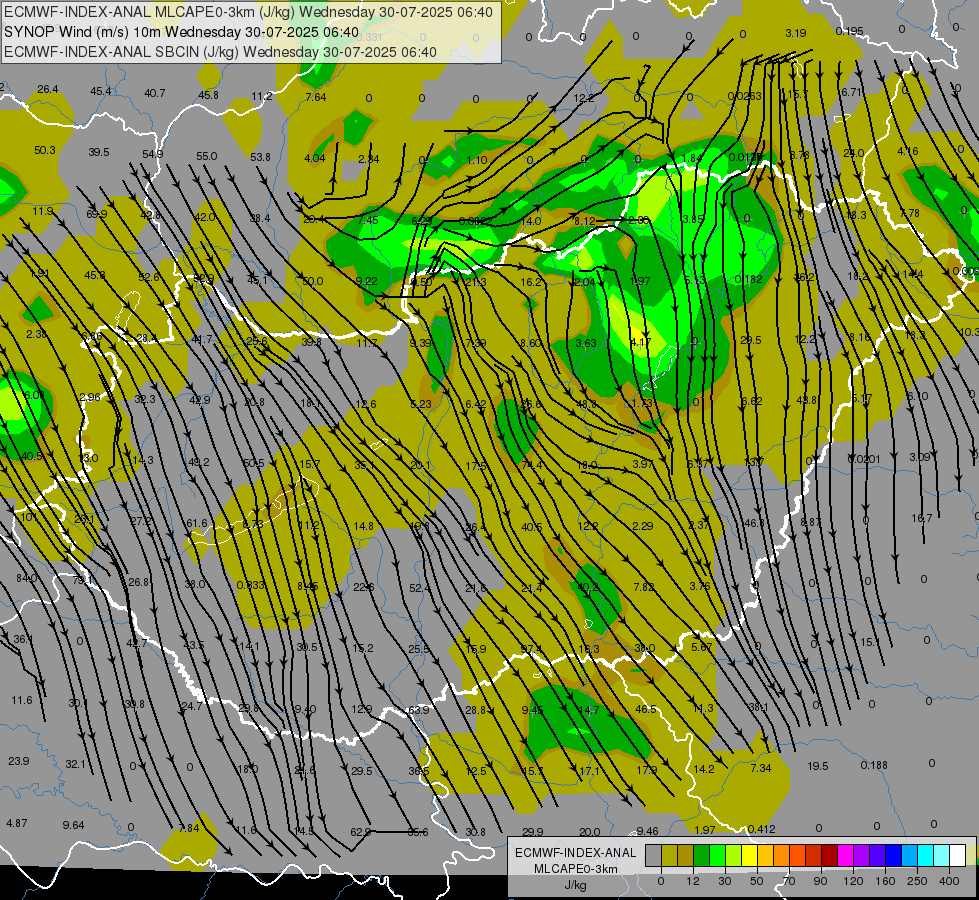Click the map value 3.63
Image resolution: width=979 pixels, height=900 pixels.
[x=586, y=343]
